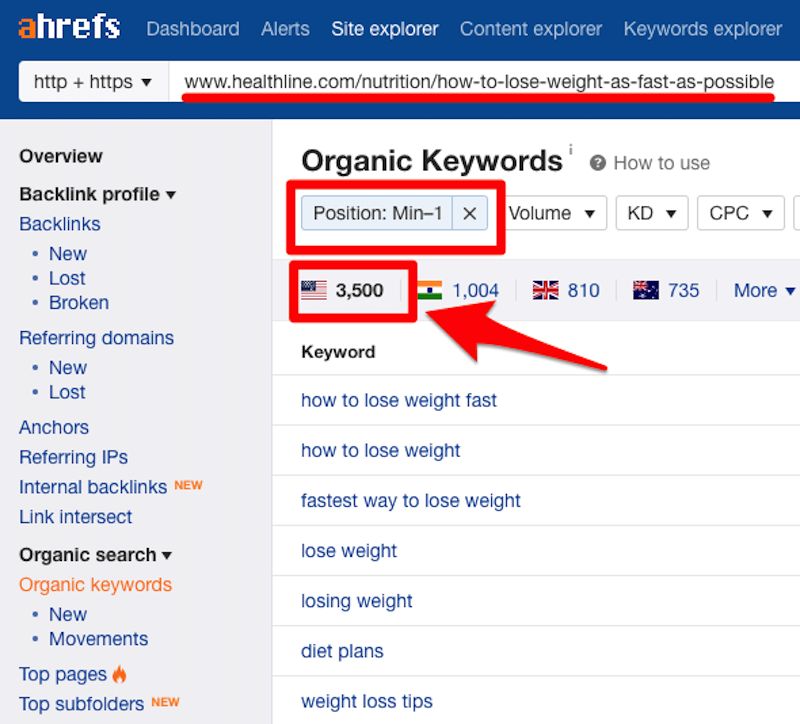Click the ahrefs logo

(69, 28)
